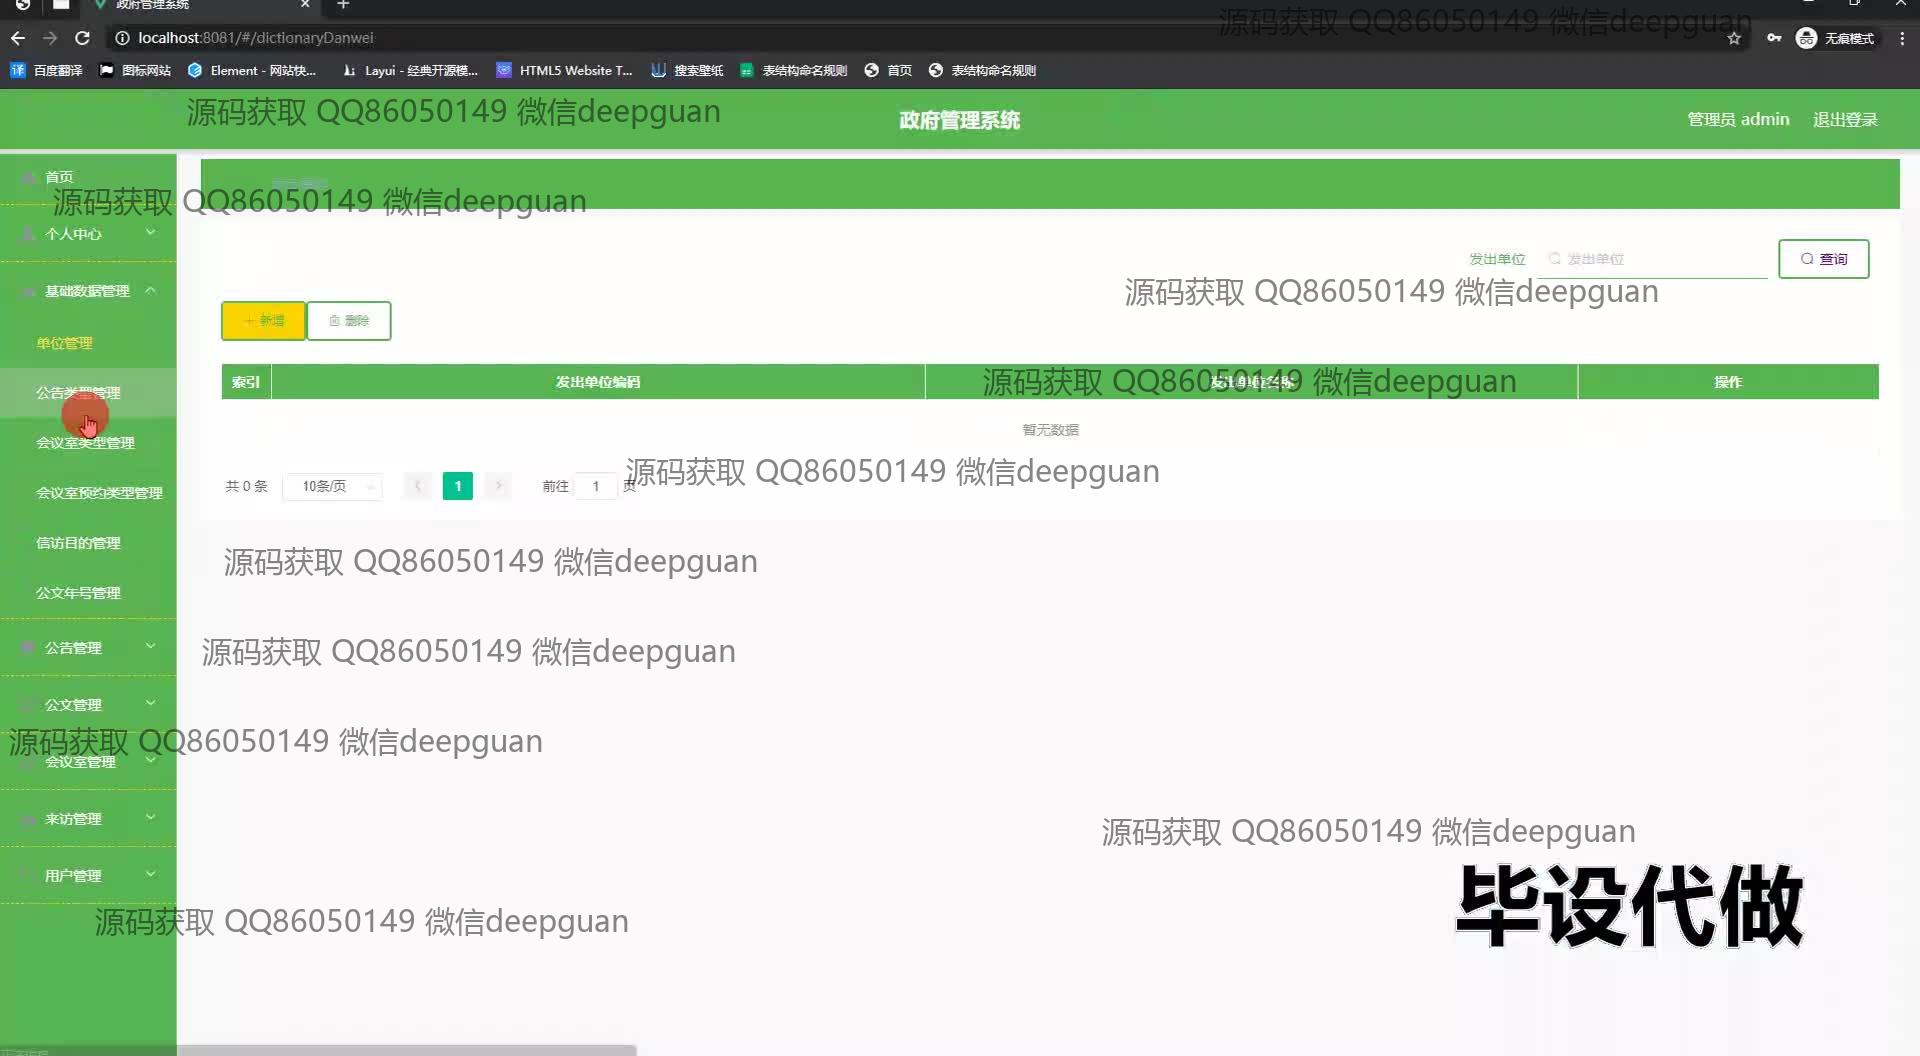Screen dimensions: 1920x1056
Task: Collapse the 基础数据管理 menu
Action: tap(88, 291)
